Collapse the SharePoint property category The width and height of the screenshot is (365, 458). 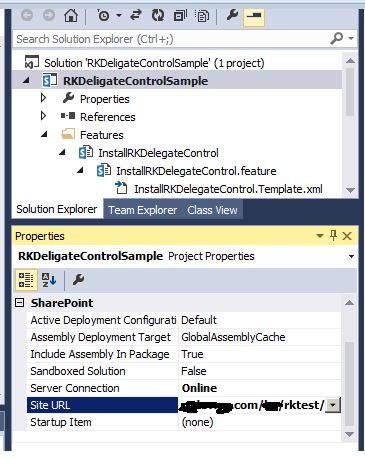[20, 303]
